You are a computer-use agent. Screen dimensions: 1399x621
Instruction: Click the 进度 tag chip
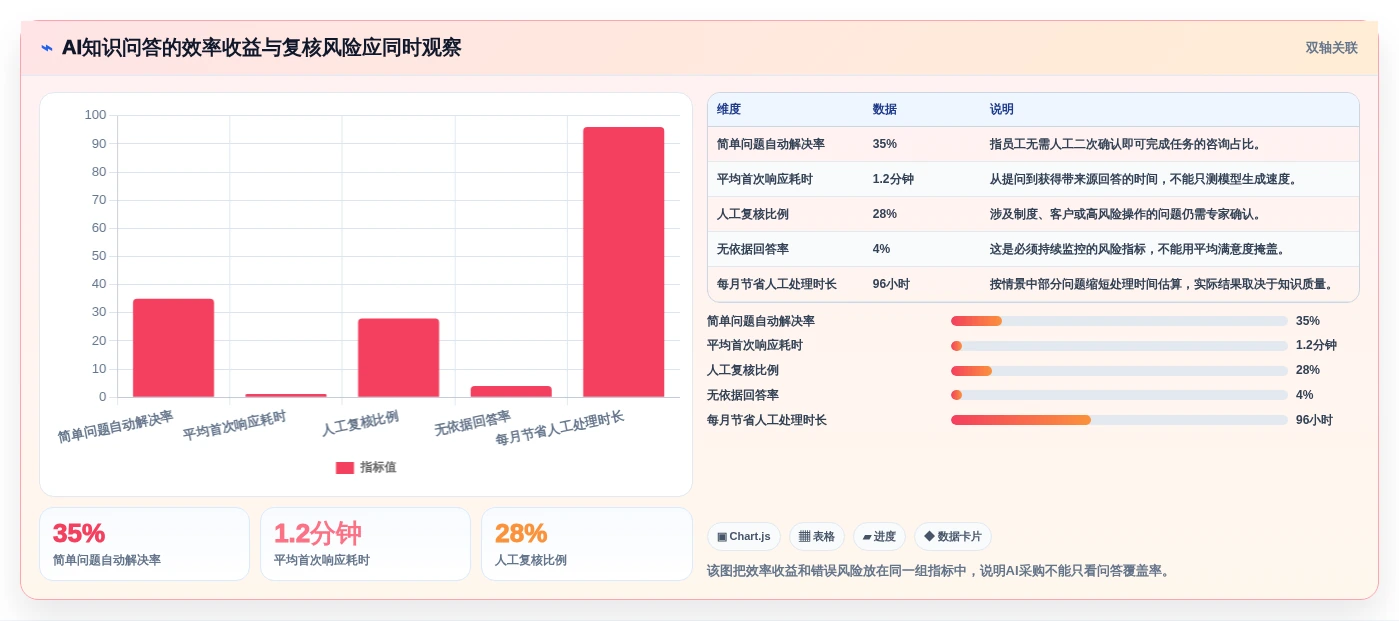879,536
